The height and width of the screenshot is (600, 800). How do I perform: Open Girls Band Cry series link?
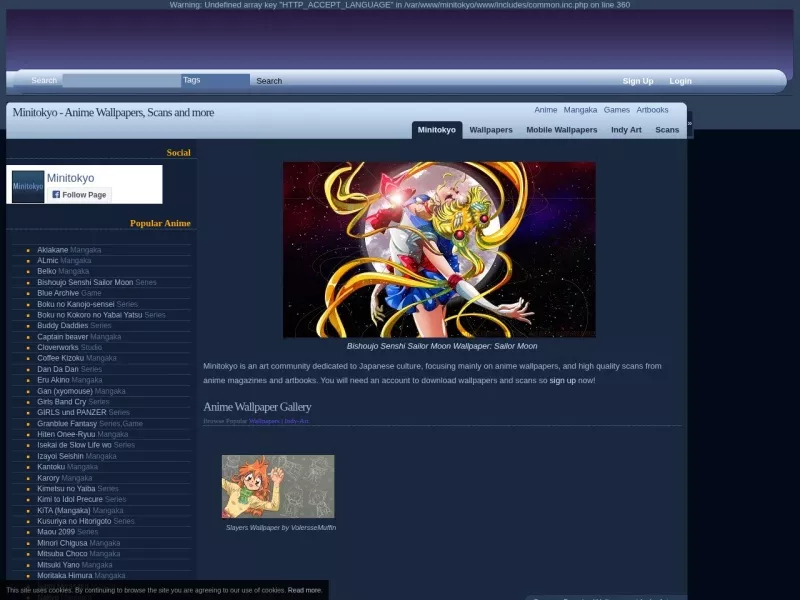(62, 402)
